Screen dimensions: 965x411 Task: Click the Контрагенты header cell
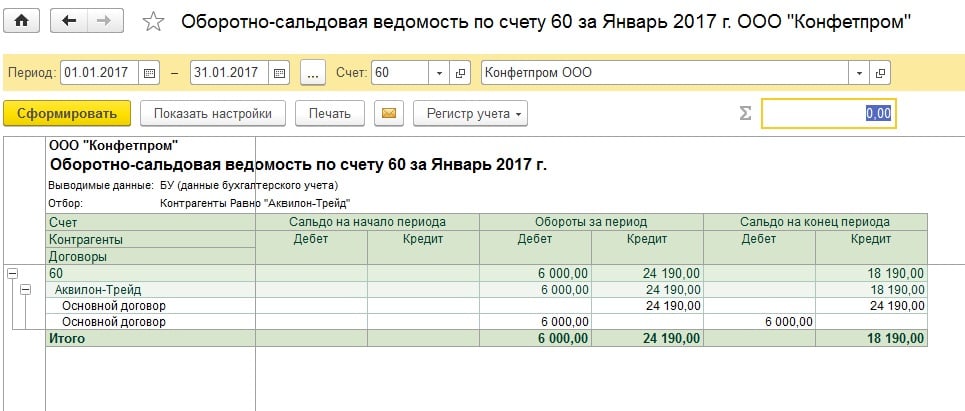150,239
